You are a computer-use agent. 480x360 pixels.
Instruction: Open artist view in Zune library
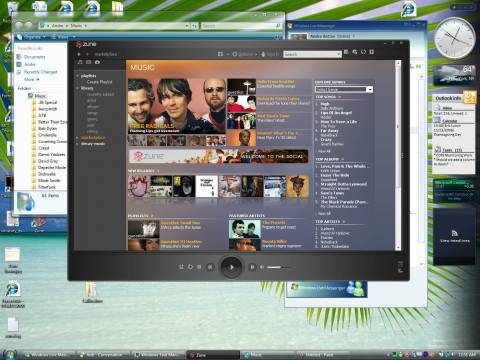[91, 100]
